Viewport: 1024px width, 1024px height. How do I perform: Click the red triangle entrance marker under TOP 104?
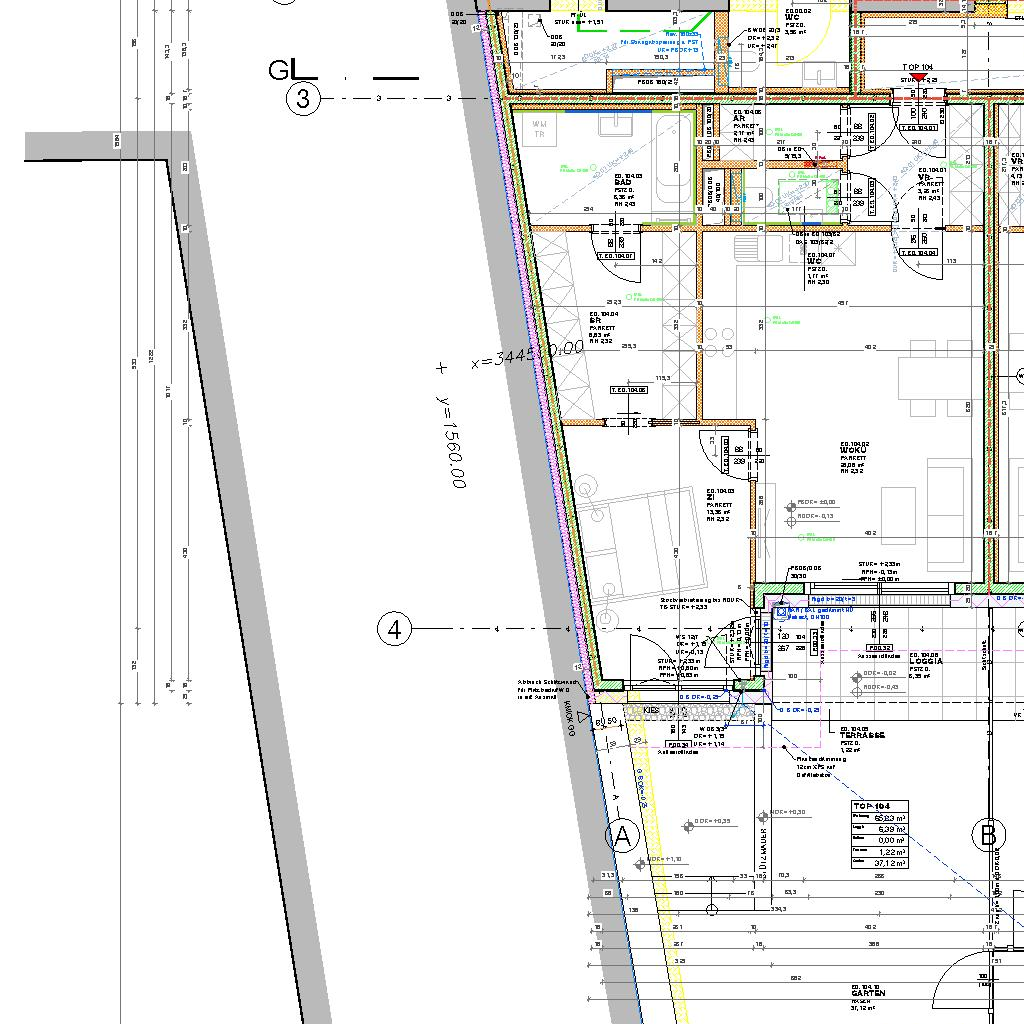(919, 77)
